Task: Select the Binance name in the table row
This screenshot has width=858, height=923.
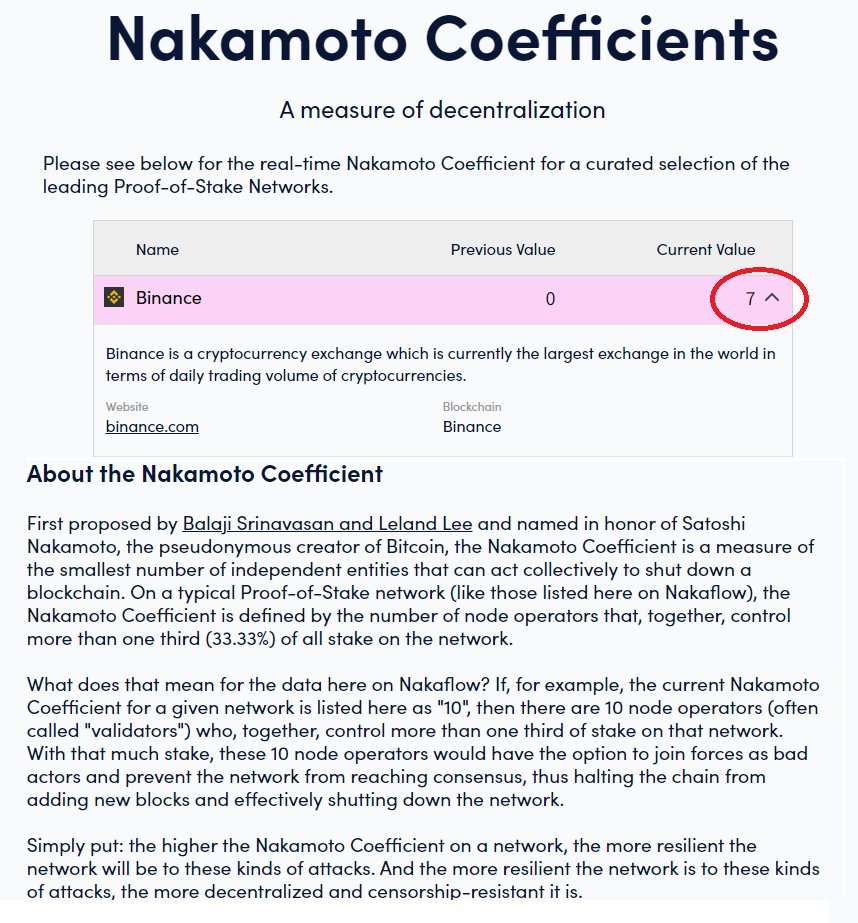Action: click(x=168, y=298)
